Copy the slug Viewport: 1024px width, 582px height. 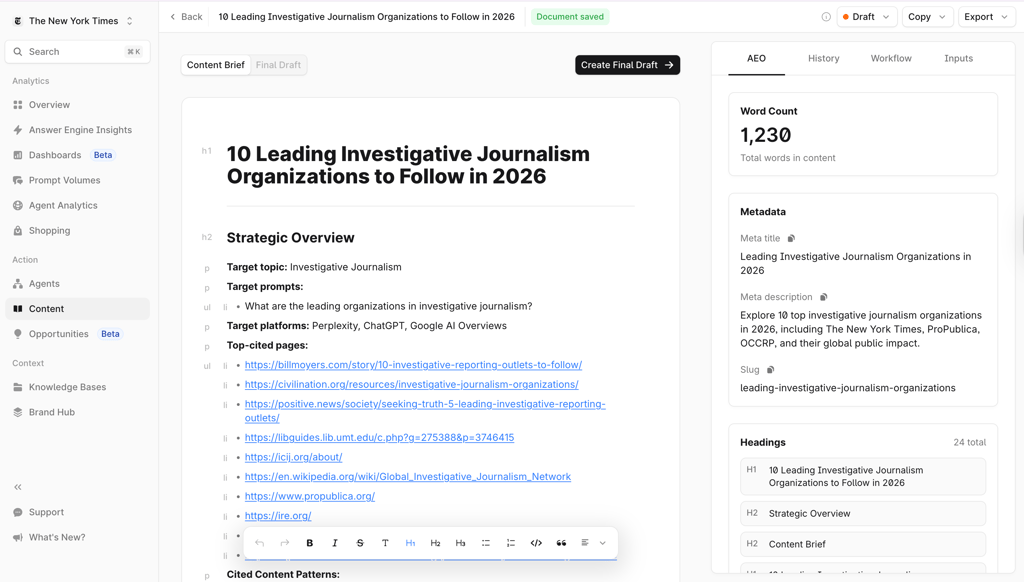(x=771, y=370)
